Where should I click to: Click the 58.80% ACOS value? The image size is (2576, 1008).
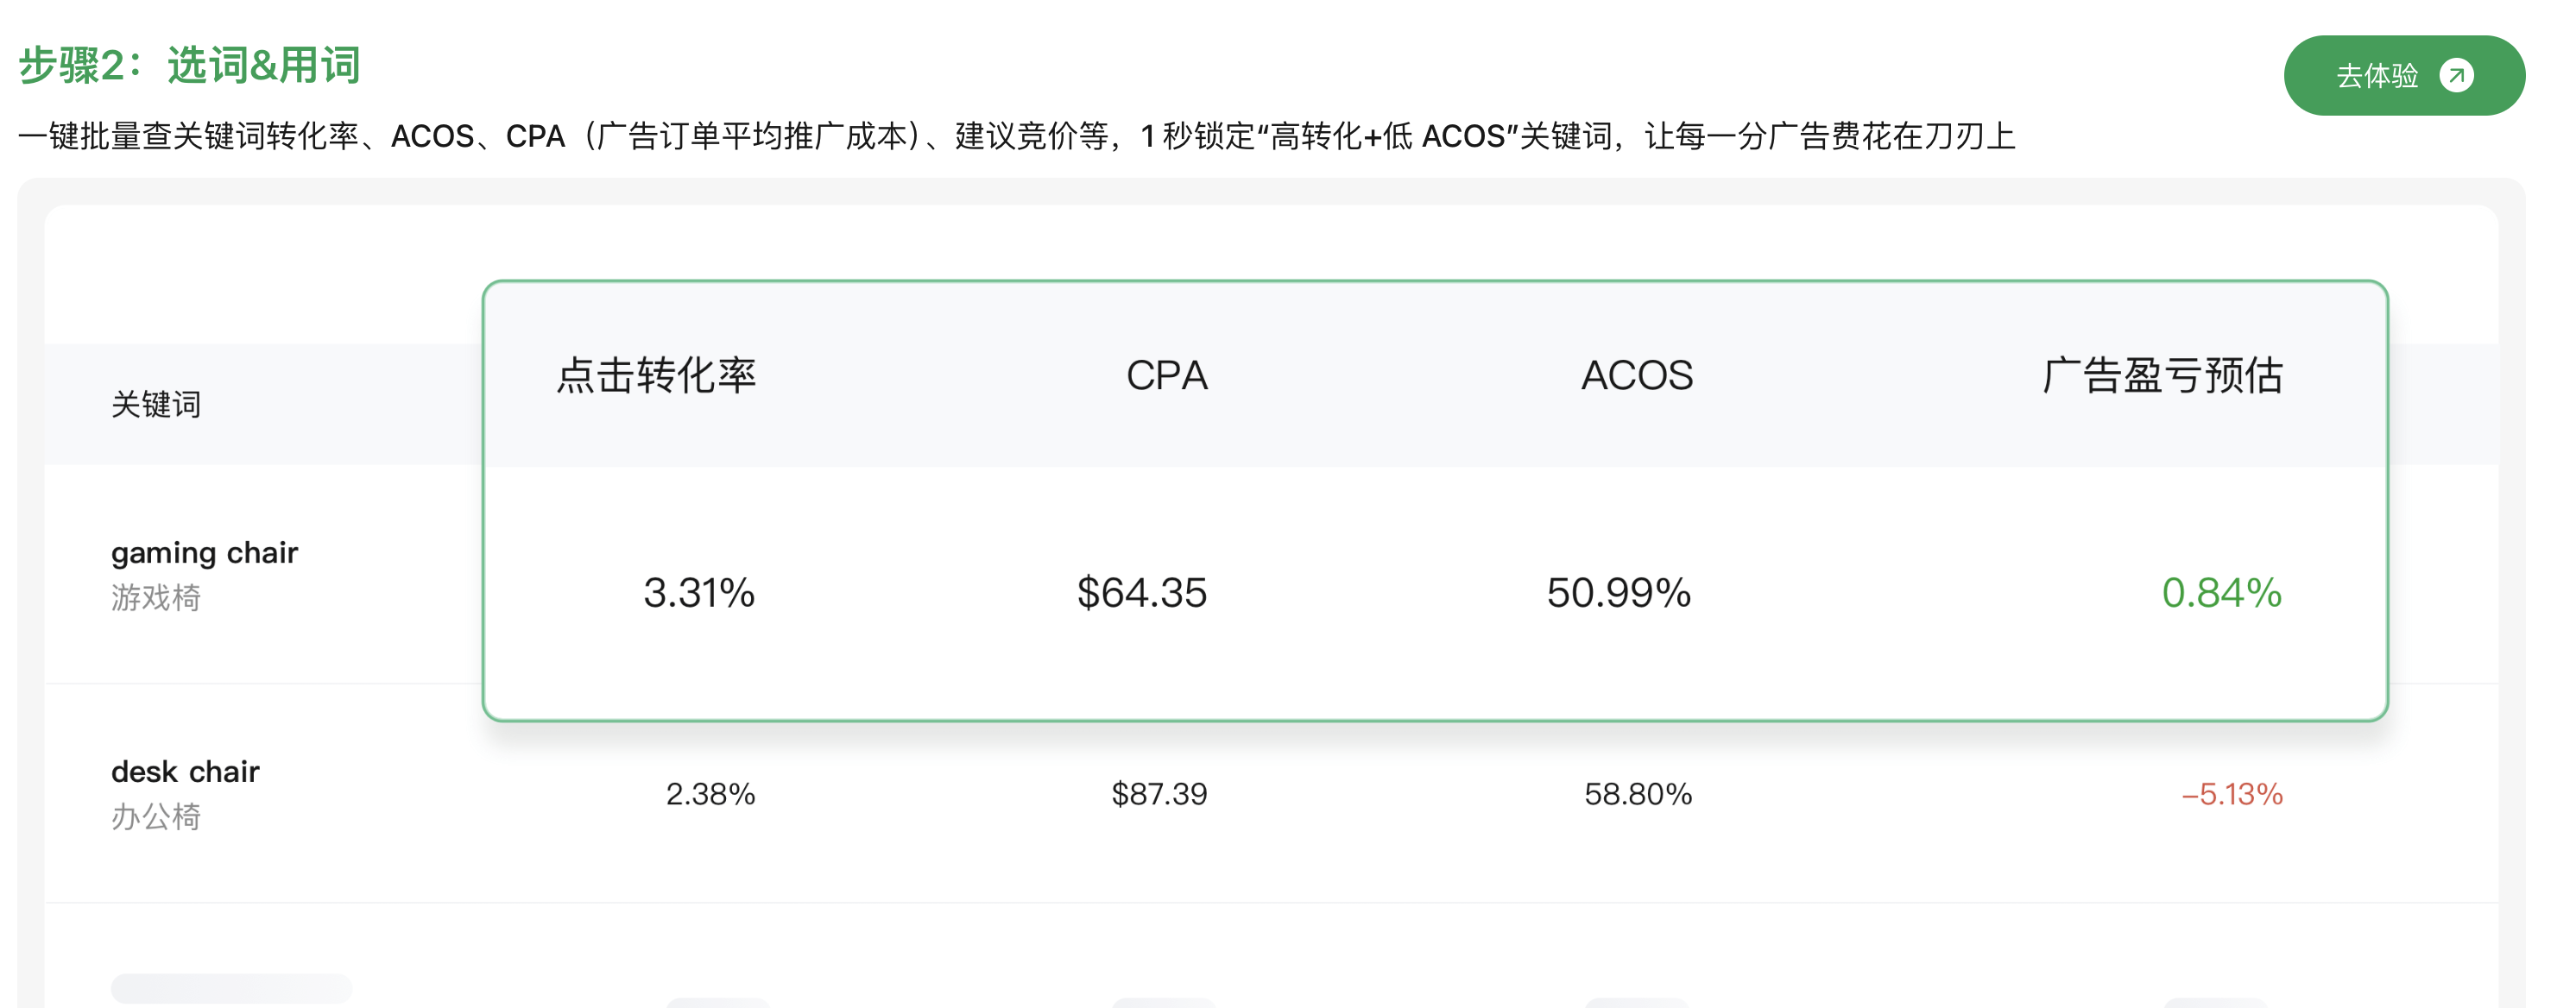tap(1637, 794)
